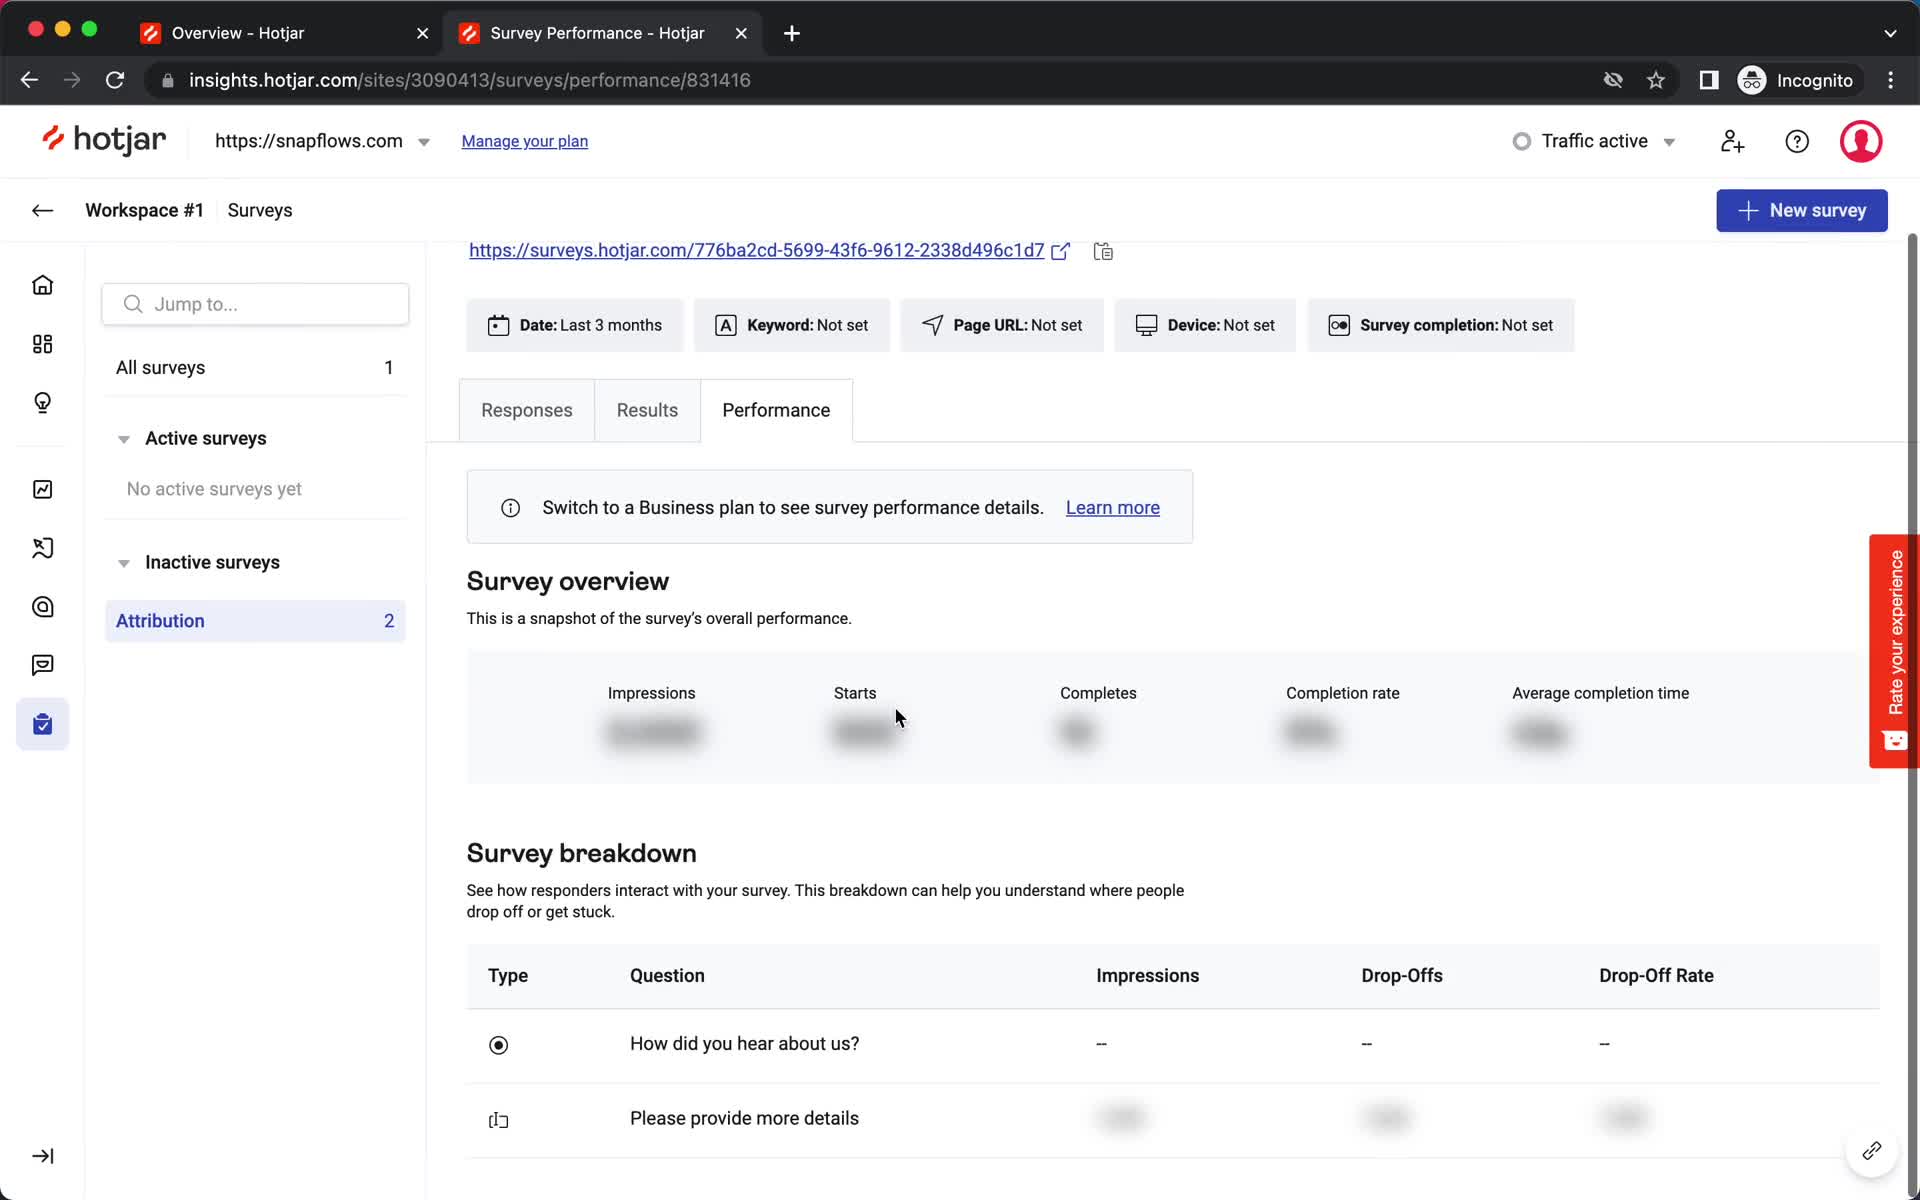Switch to the Results tab
This screenshot has height=1200, width=1920.
pos(647,409)
